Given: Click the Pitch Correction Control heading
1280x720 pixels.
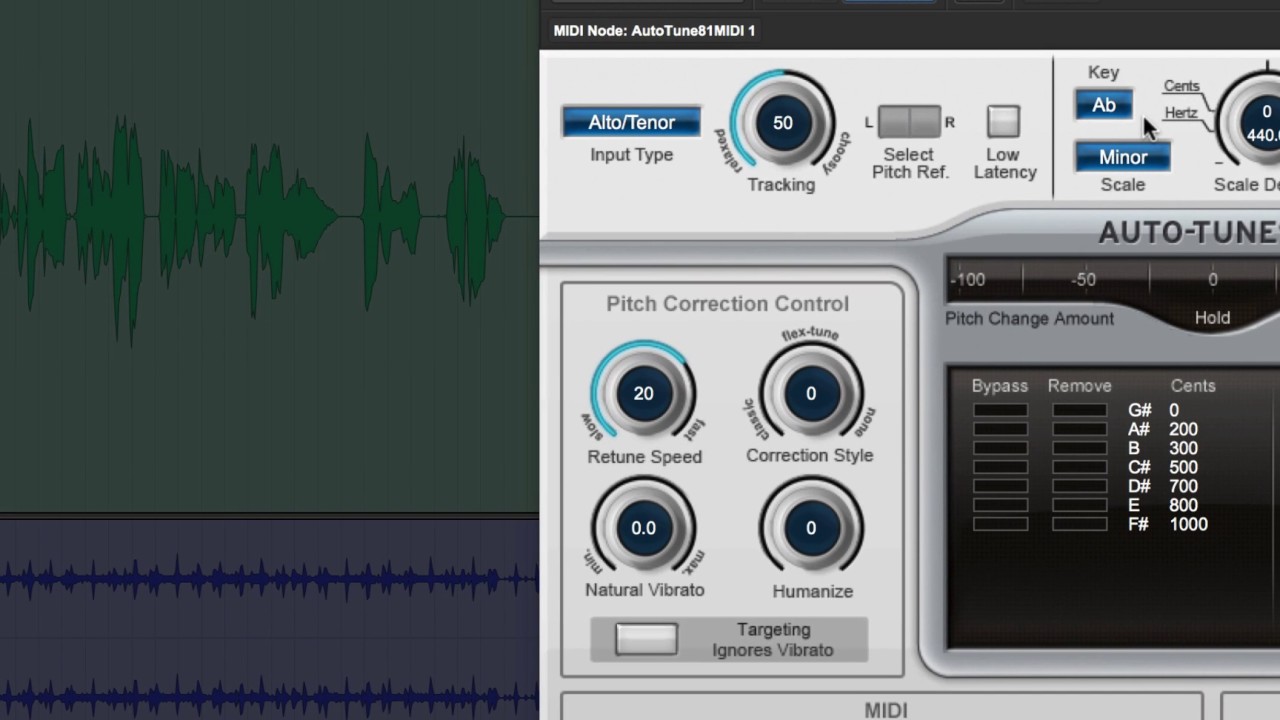Looking at the screenshot, I should [x=727, y=304].
